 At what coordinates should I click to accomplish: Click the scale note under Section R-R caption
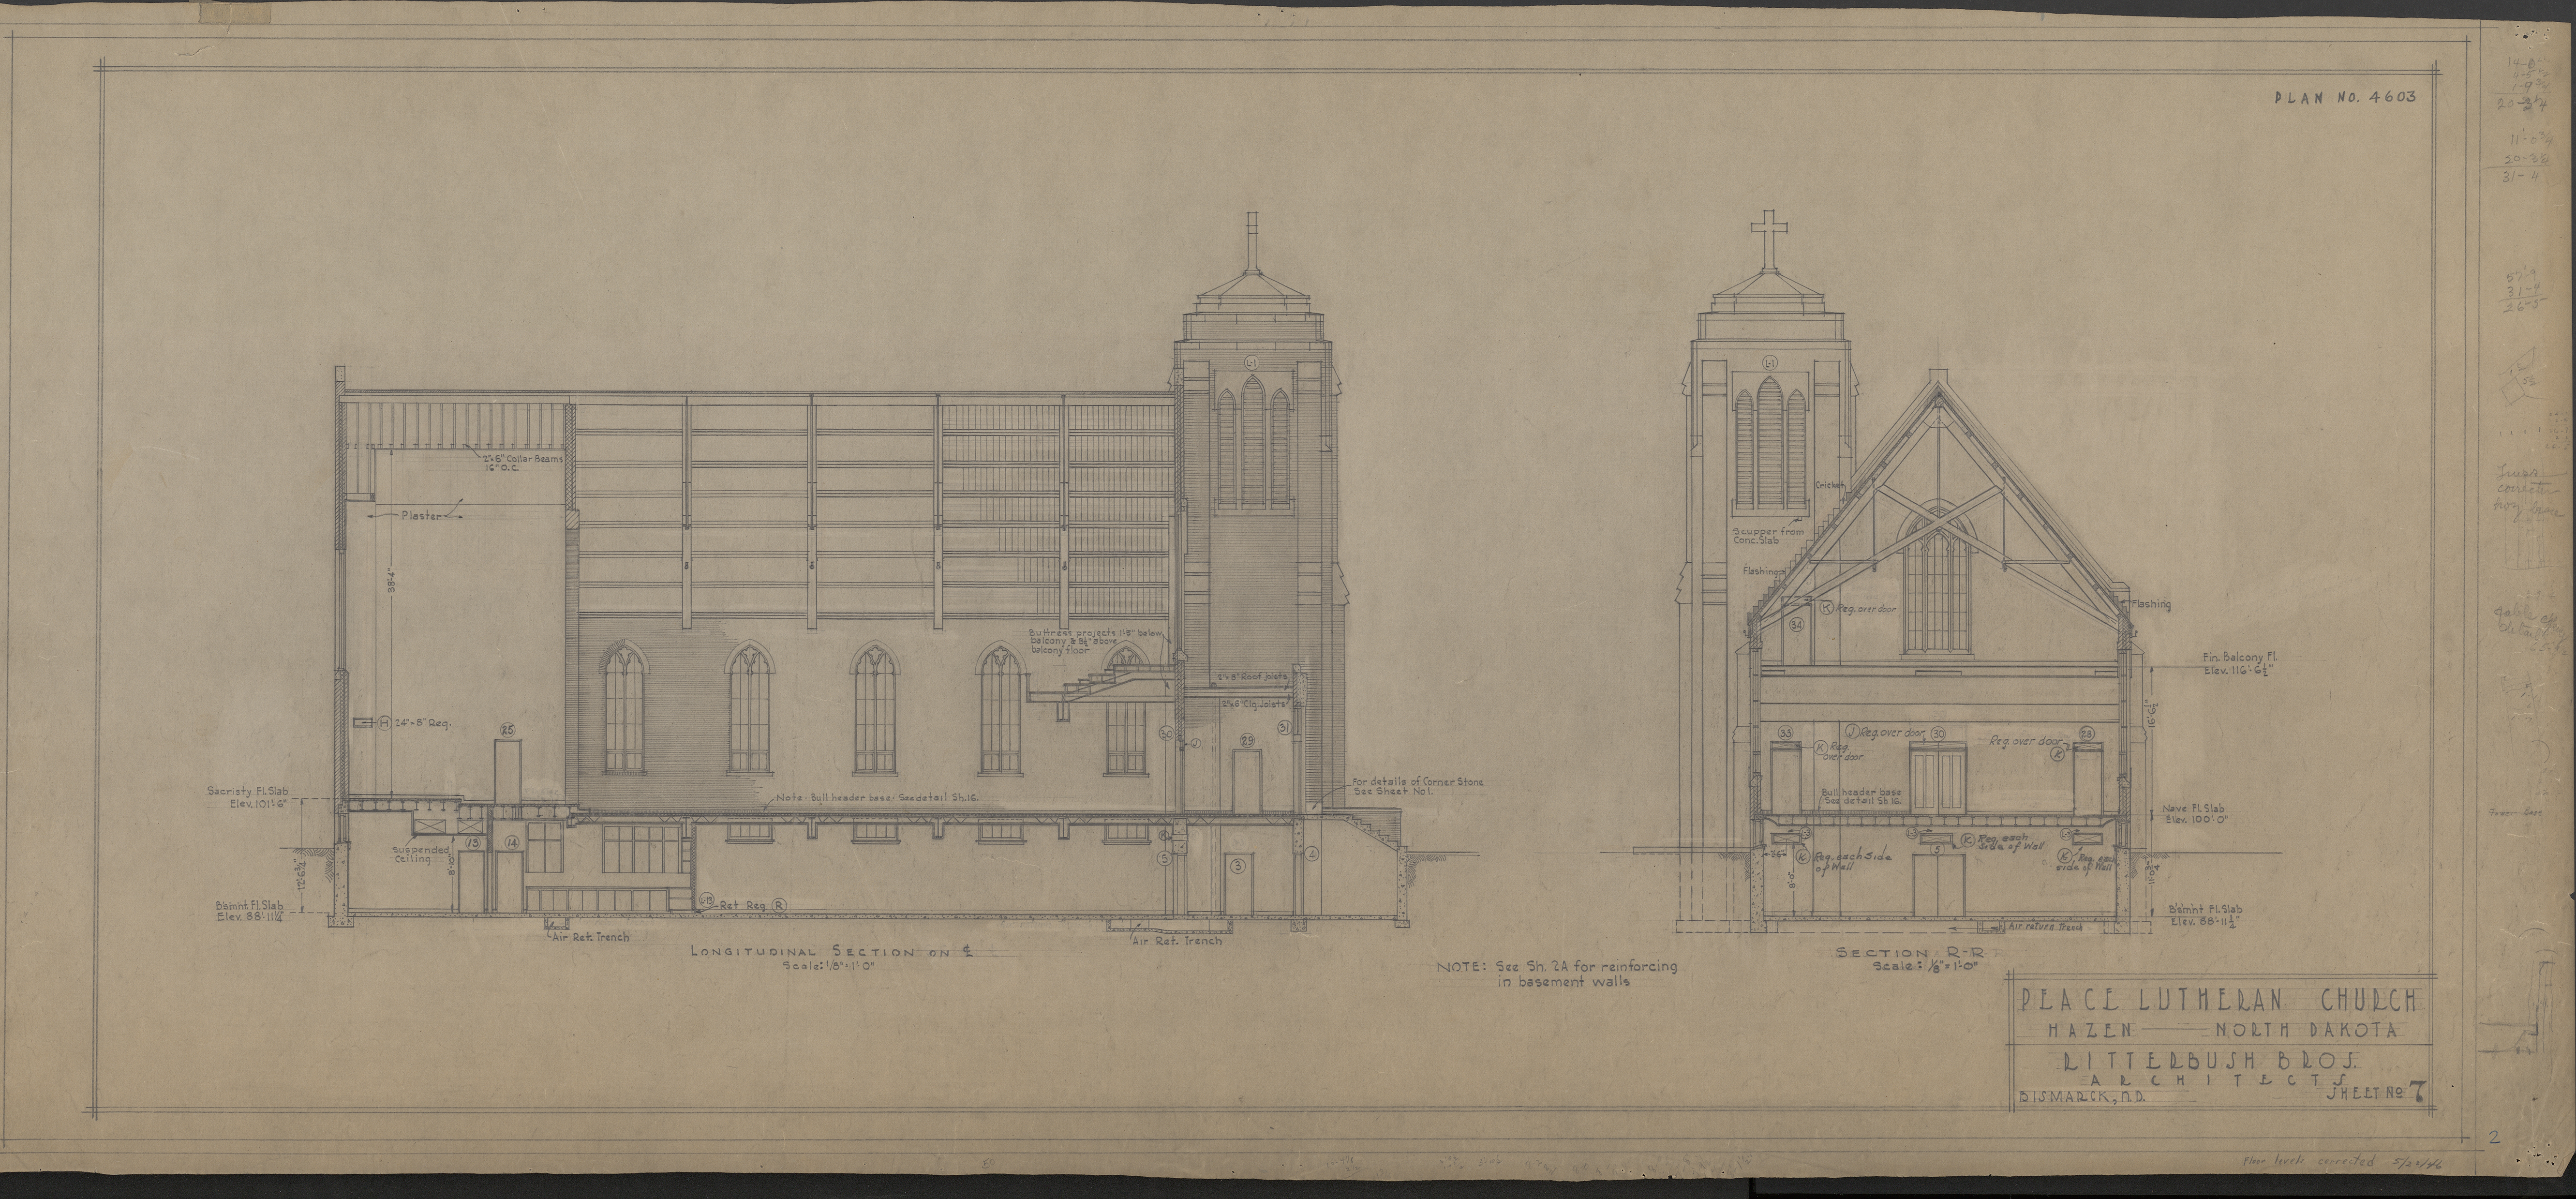[1926, 968]
